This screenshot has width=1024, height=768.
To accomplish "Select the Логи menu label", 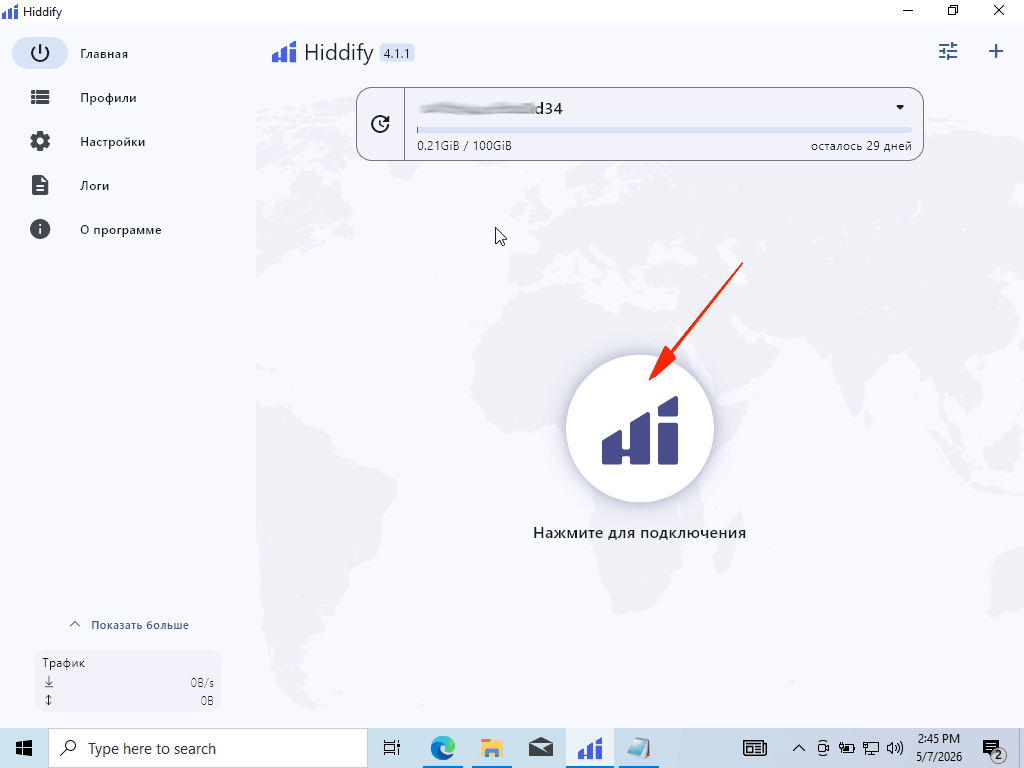I will (x=95, y=185).
